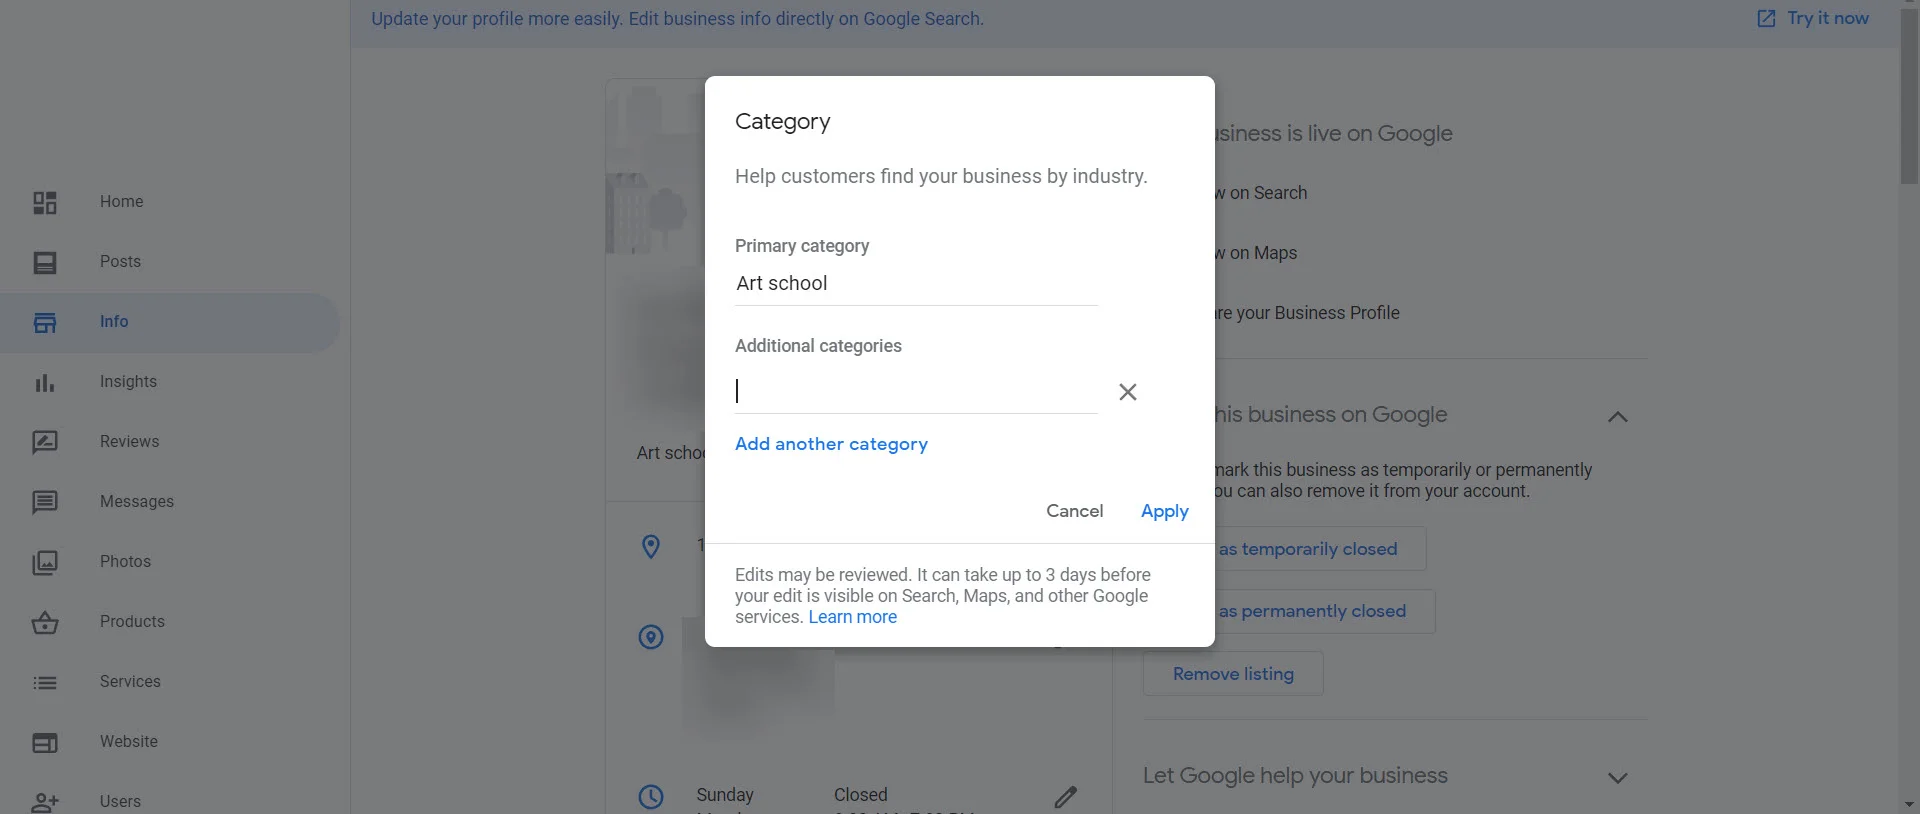
Task: Go to Products in the sidebar
Action: (x=132, y=622)
